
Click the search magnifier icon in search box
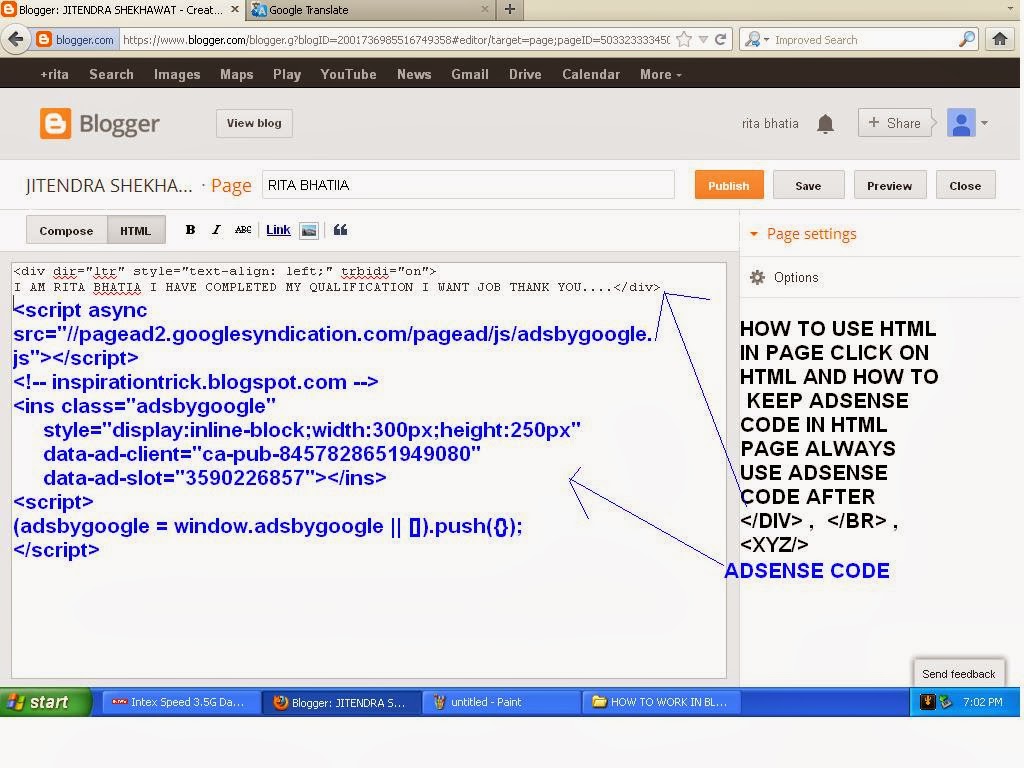pos(967,39)
